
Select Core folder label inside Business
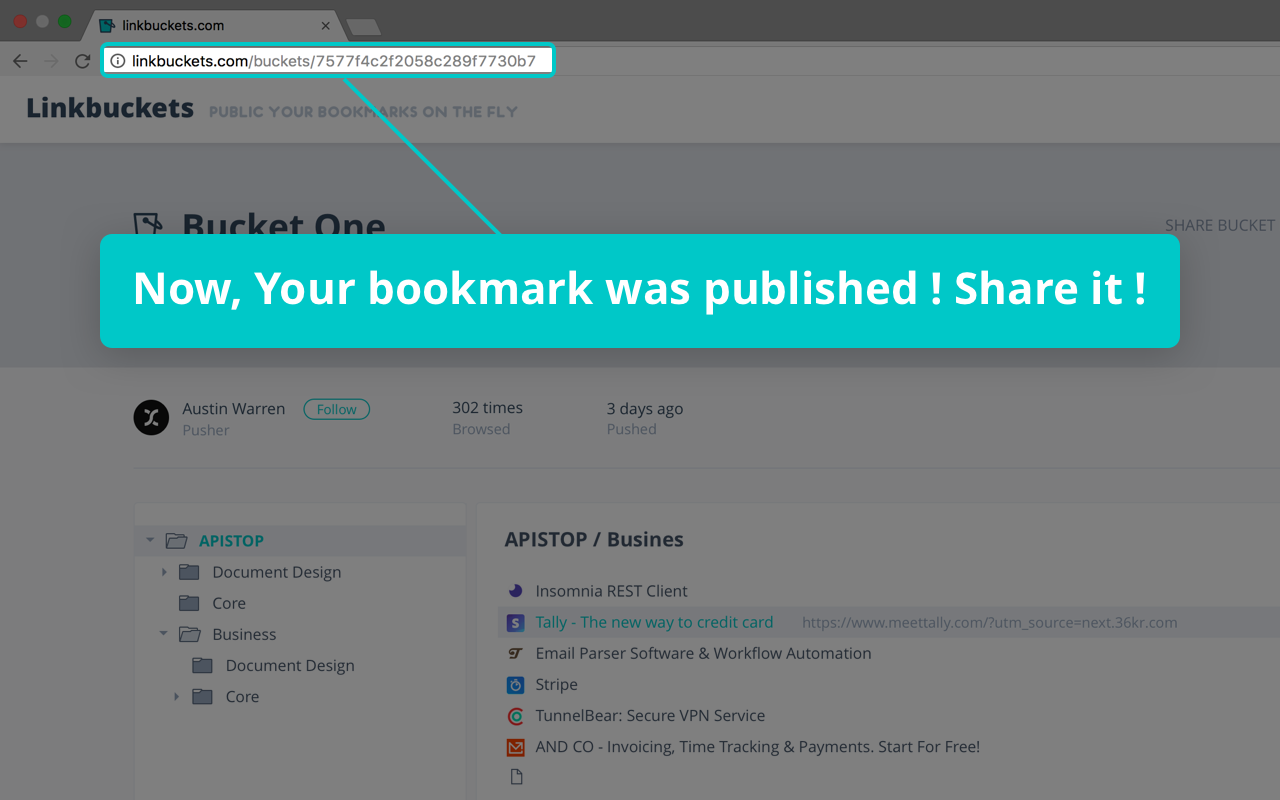[x=242, y=696]
